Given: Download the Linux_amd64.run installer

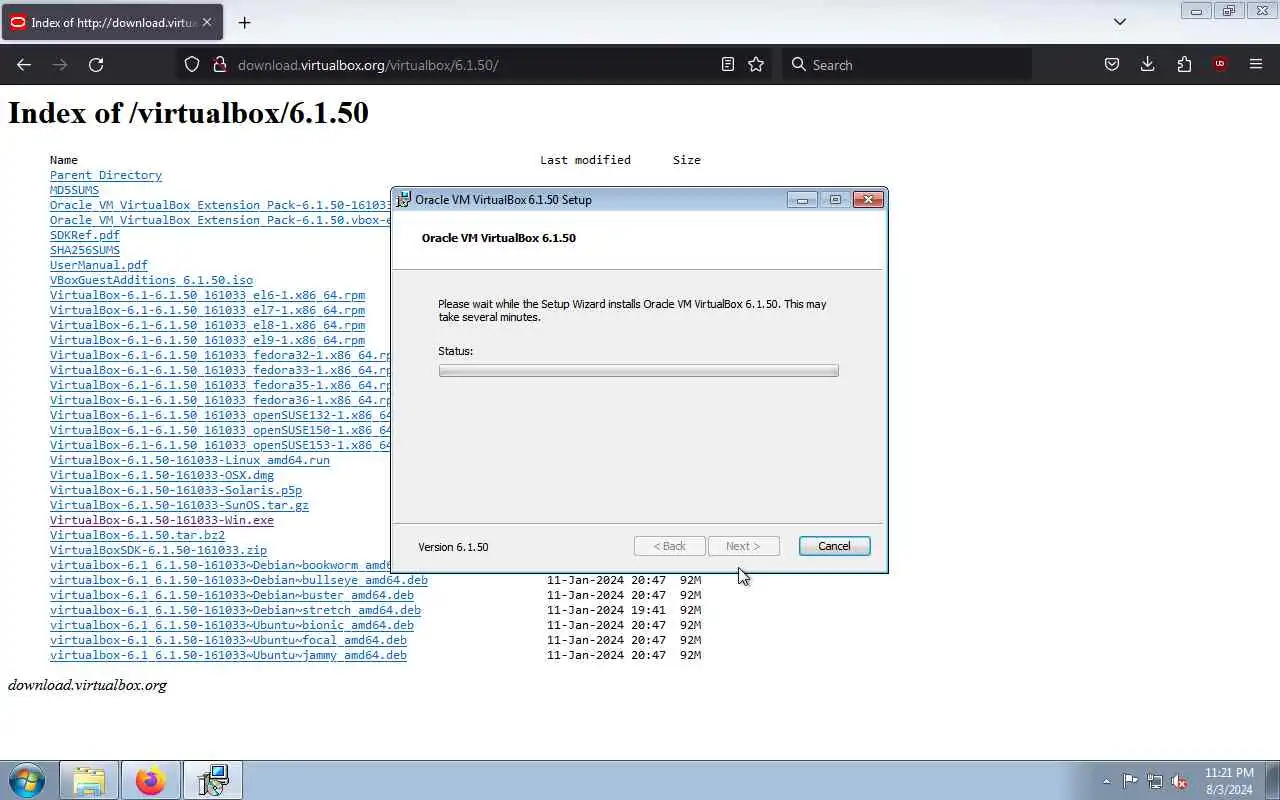Looking at the screenshot, I should click(x=190, y=460).
